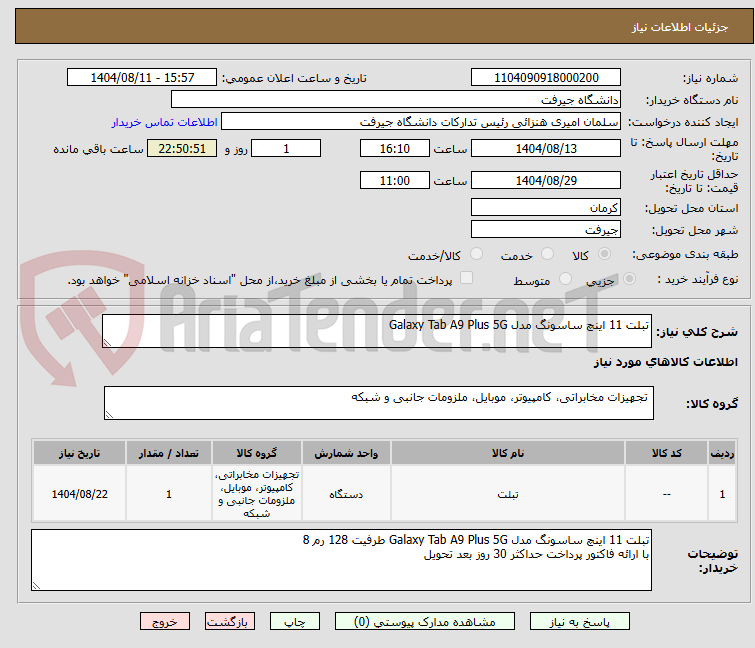Click the 'تاریخ نیاز' column header
The image size is (755, 648).
click(x=79, y=453)
